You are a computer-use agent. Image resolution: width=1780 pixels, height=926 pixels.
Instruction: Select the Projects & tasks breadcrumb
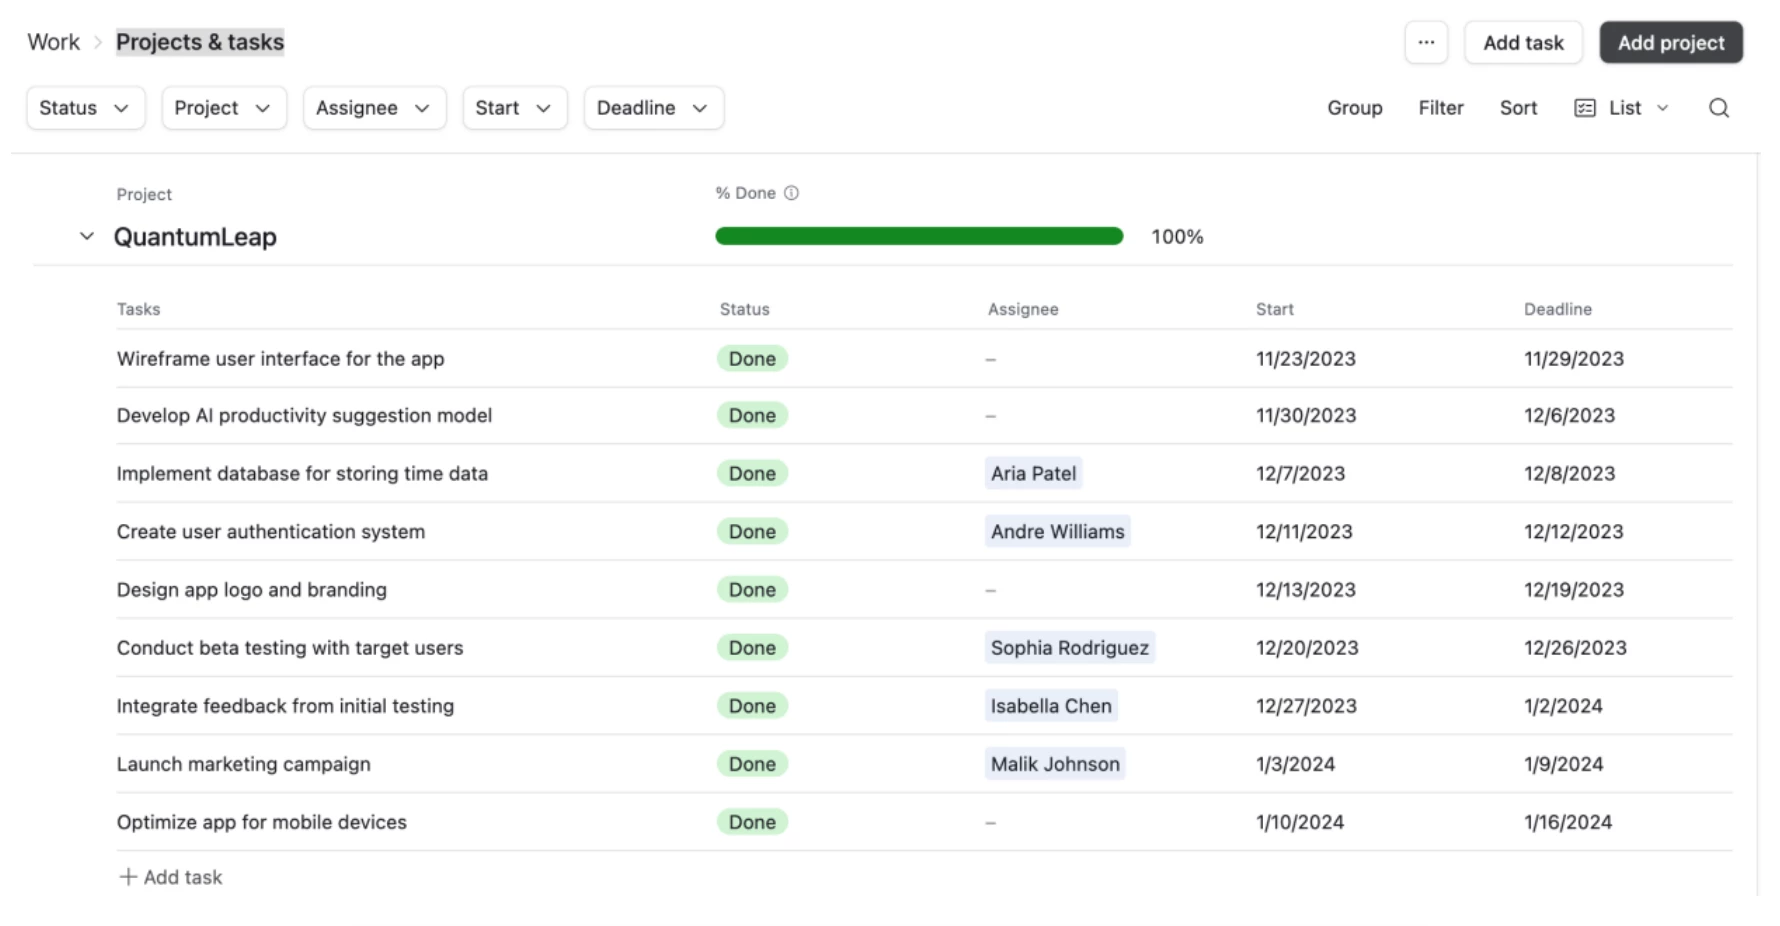tap(200, 42)
